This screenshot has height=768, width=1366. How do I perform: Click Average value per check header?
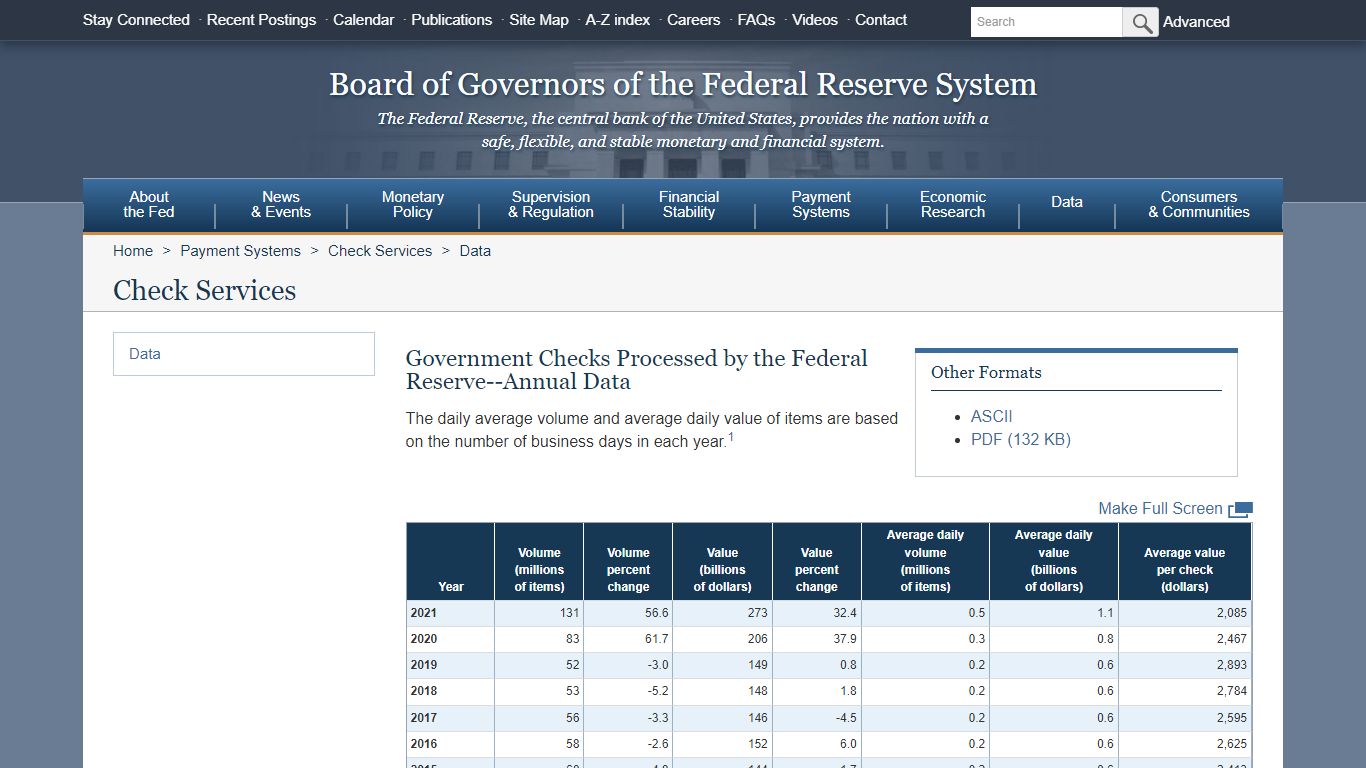(1185, 561)
